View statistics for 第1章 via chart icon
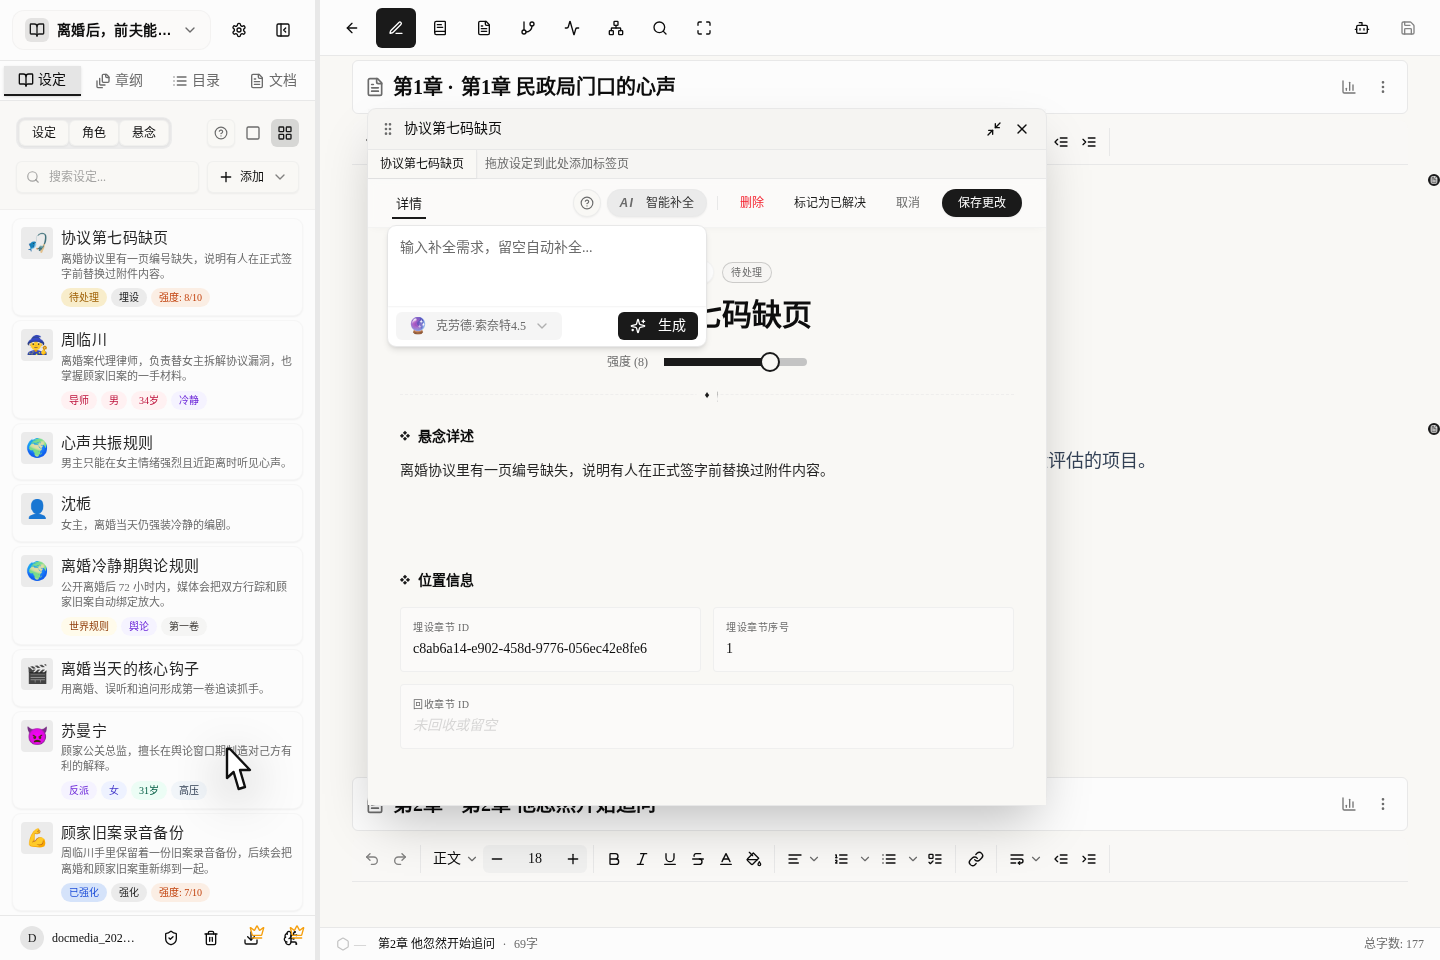 point(1348,87)
